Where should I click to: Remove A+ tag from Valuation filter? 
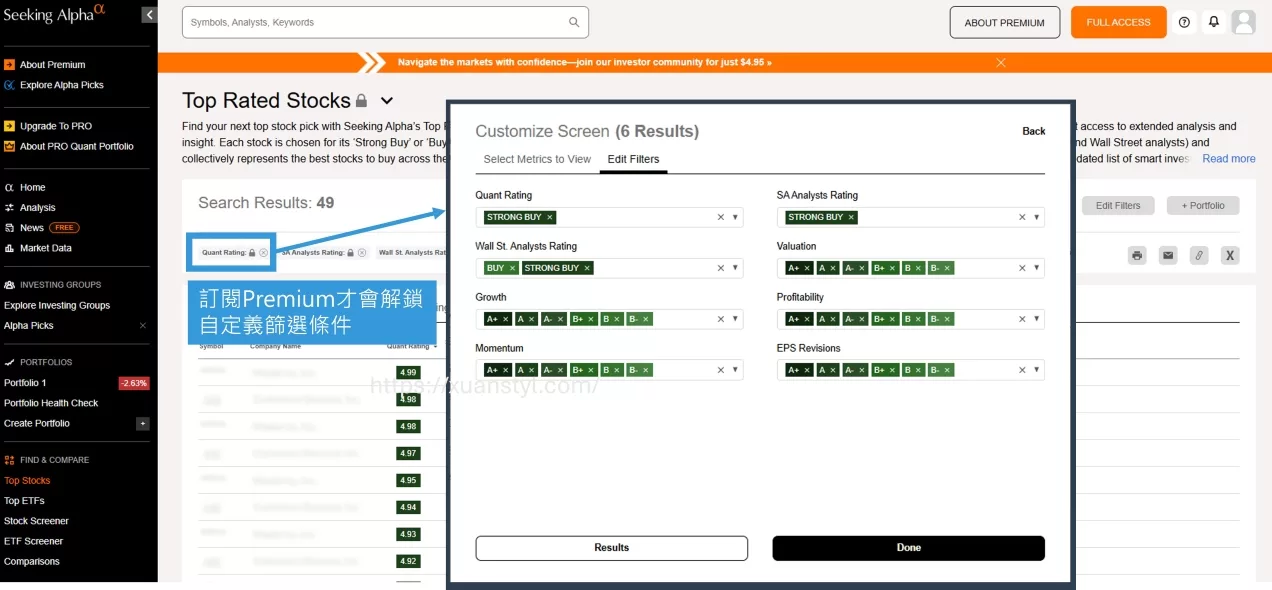click(x=807, y=268)
